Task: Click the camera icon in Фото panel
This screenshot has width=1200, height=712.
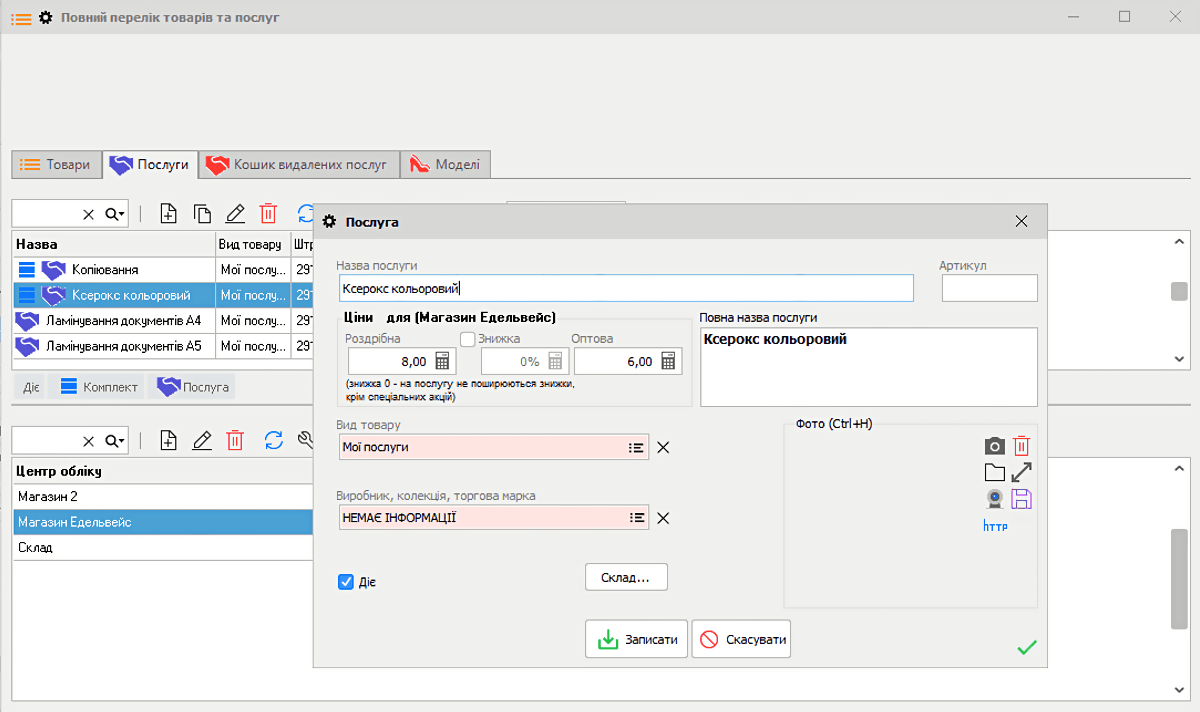Action: (x=994, y=446)
